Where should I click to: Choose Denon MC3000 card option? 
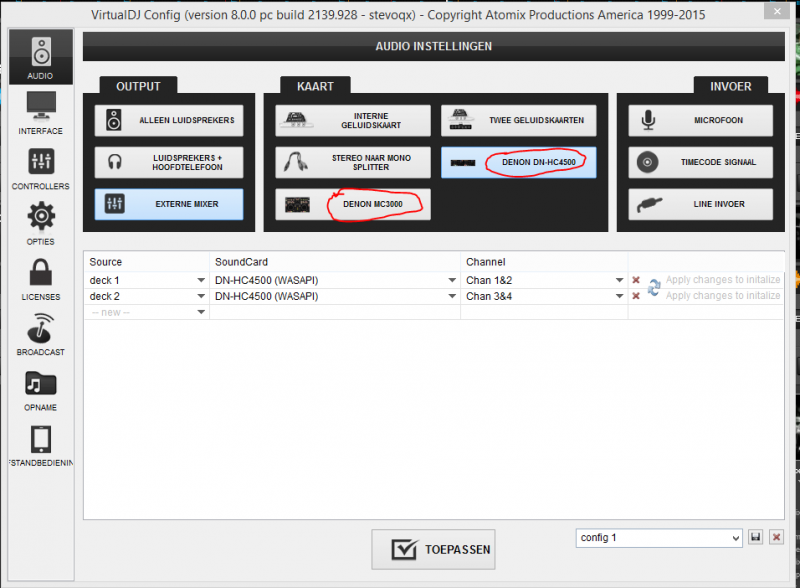[x=353, y=204]
